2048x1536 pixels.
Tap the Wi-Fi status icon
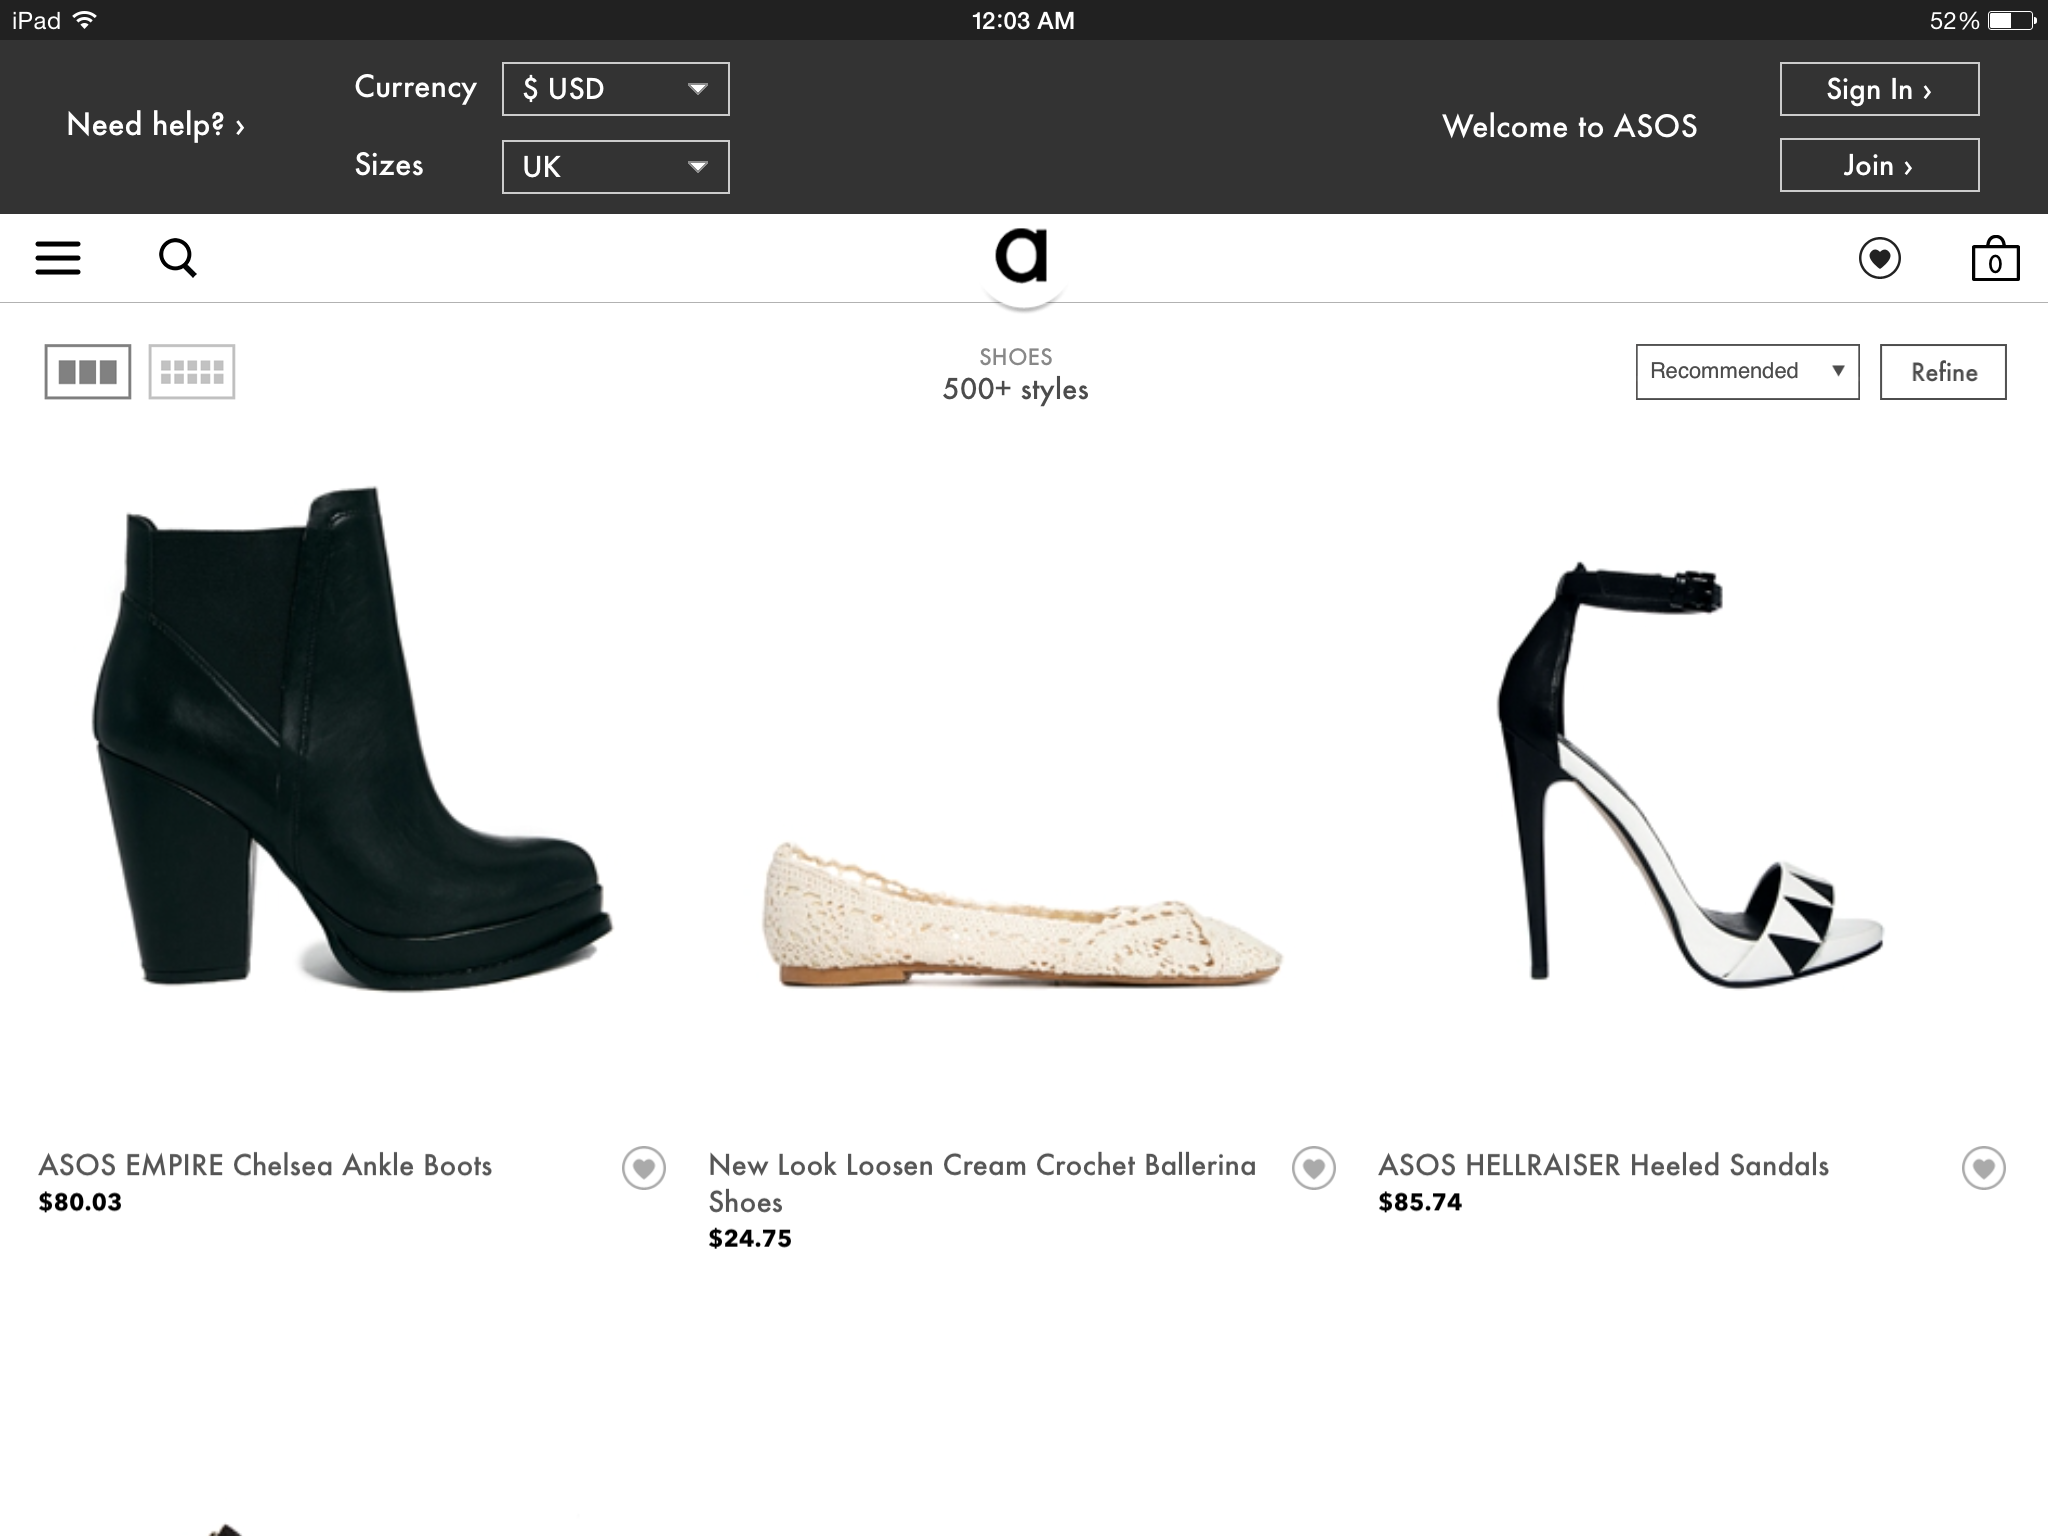[x=85, y=20]
